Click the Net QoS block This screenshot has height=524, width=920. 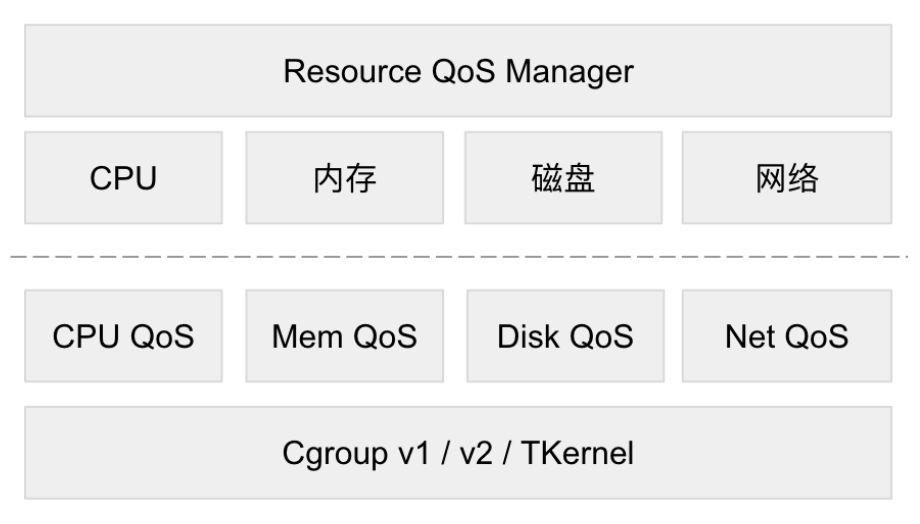tap(787, 336)
